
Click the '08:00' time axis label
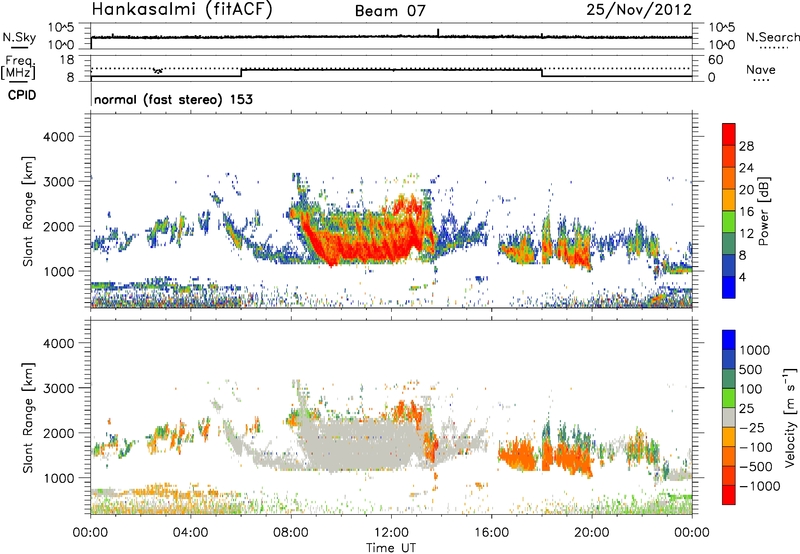[291, 533]
